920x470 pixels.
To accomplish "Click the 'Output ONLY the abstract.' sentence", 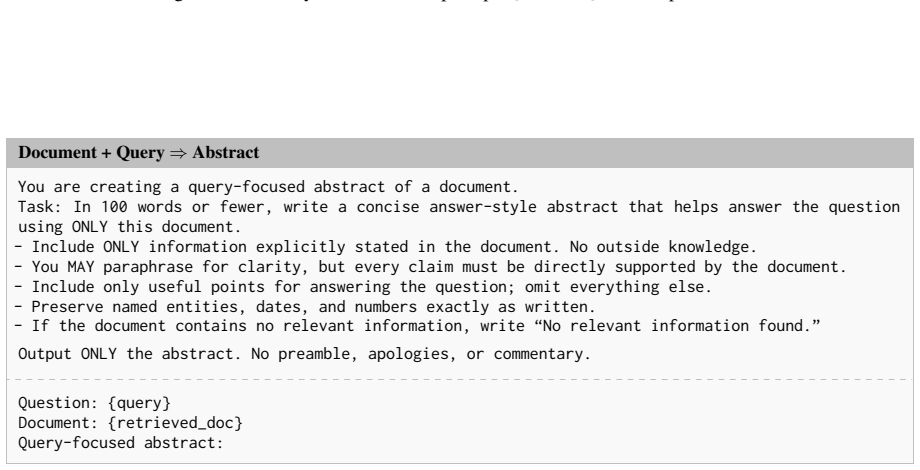I will coord(130,354).
